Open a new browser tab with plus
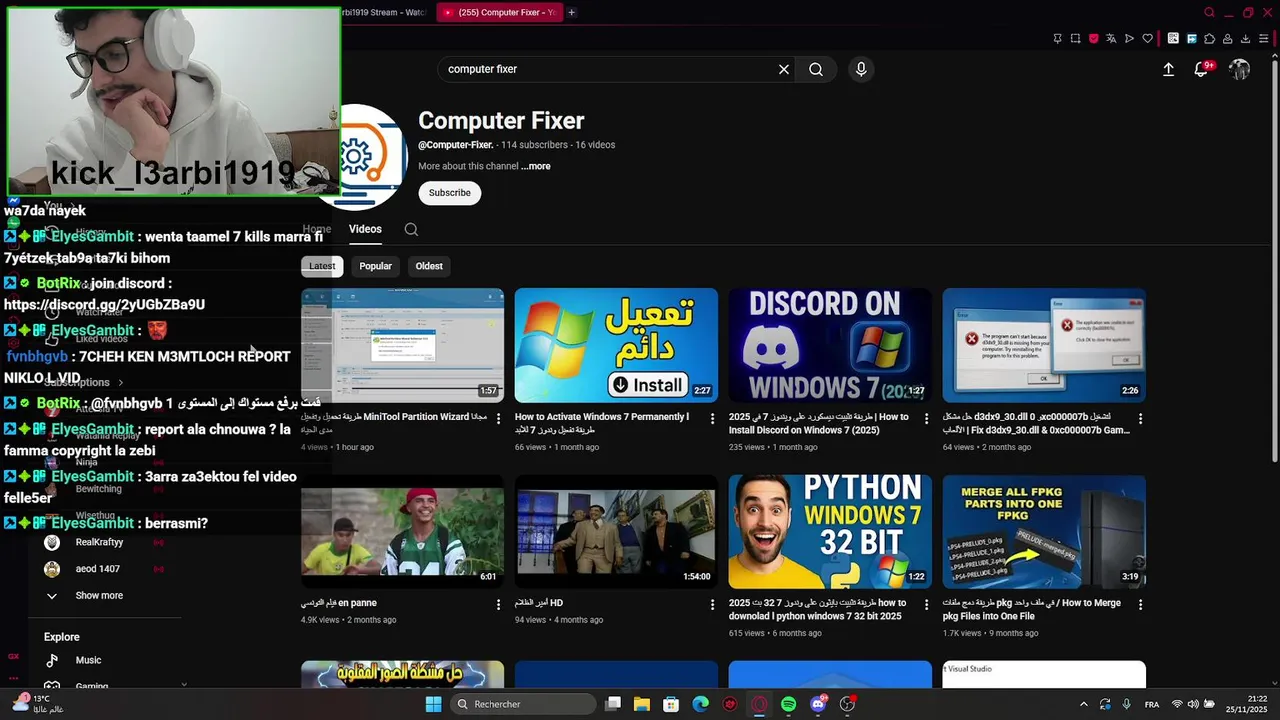This screenshot has height=720, width=1280. point(571,12)
